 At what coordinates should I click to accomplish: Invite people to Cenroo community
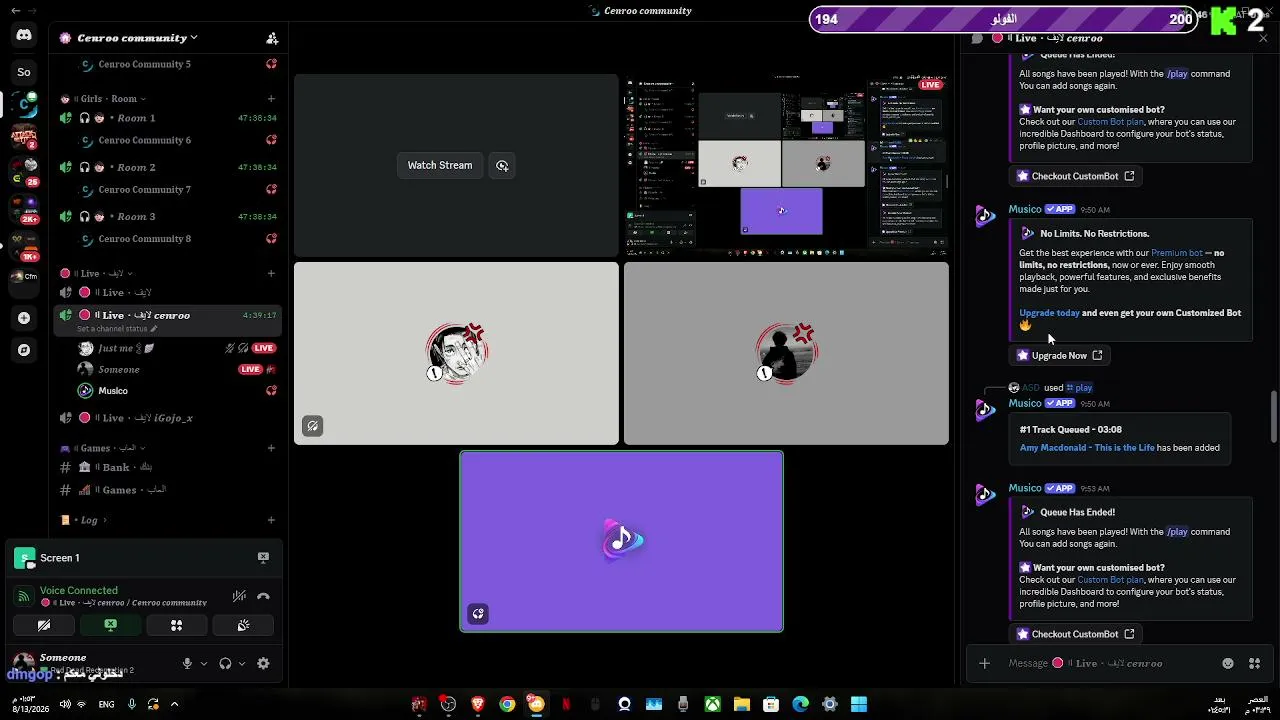[272, 38]
